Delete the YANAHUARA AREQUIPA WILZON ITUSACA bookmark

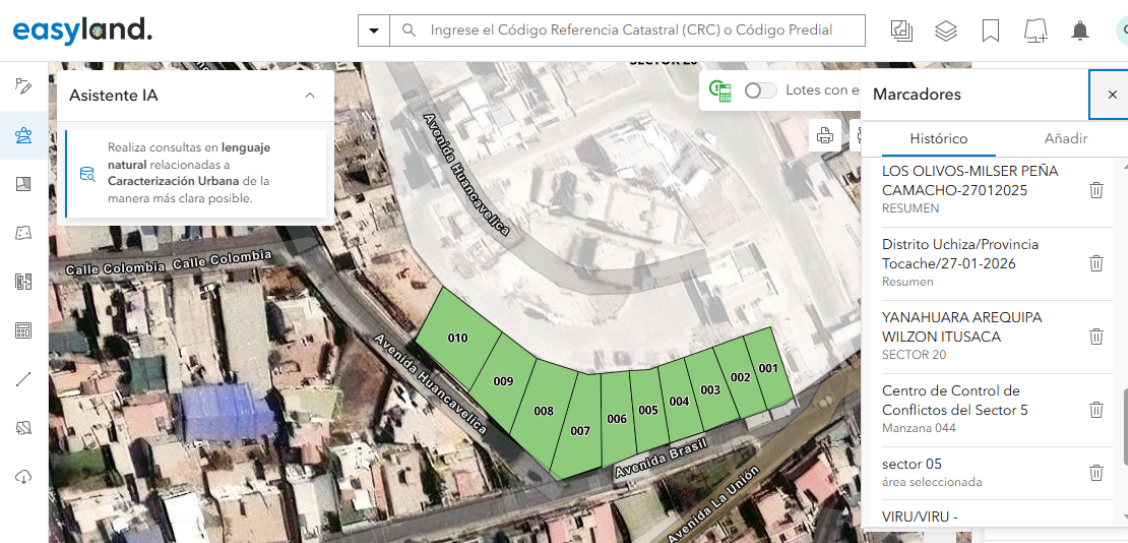click(1096, 336)
